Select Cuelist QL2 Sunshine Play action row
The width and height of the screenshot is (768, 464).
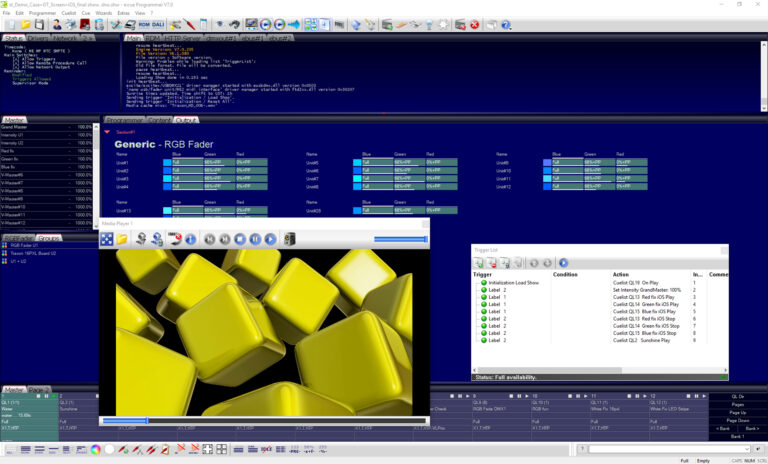tap(641, 340)
